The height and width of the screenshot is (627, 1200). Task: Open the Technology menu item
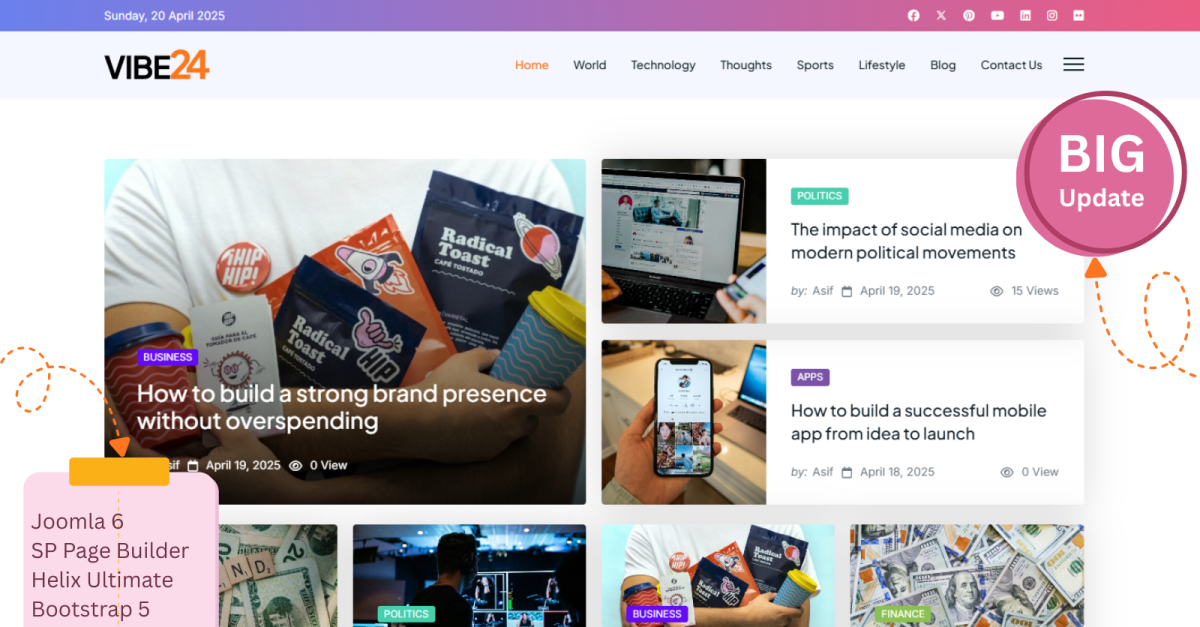tap(663, 65)
